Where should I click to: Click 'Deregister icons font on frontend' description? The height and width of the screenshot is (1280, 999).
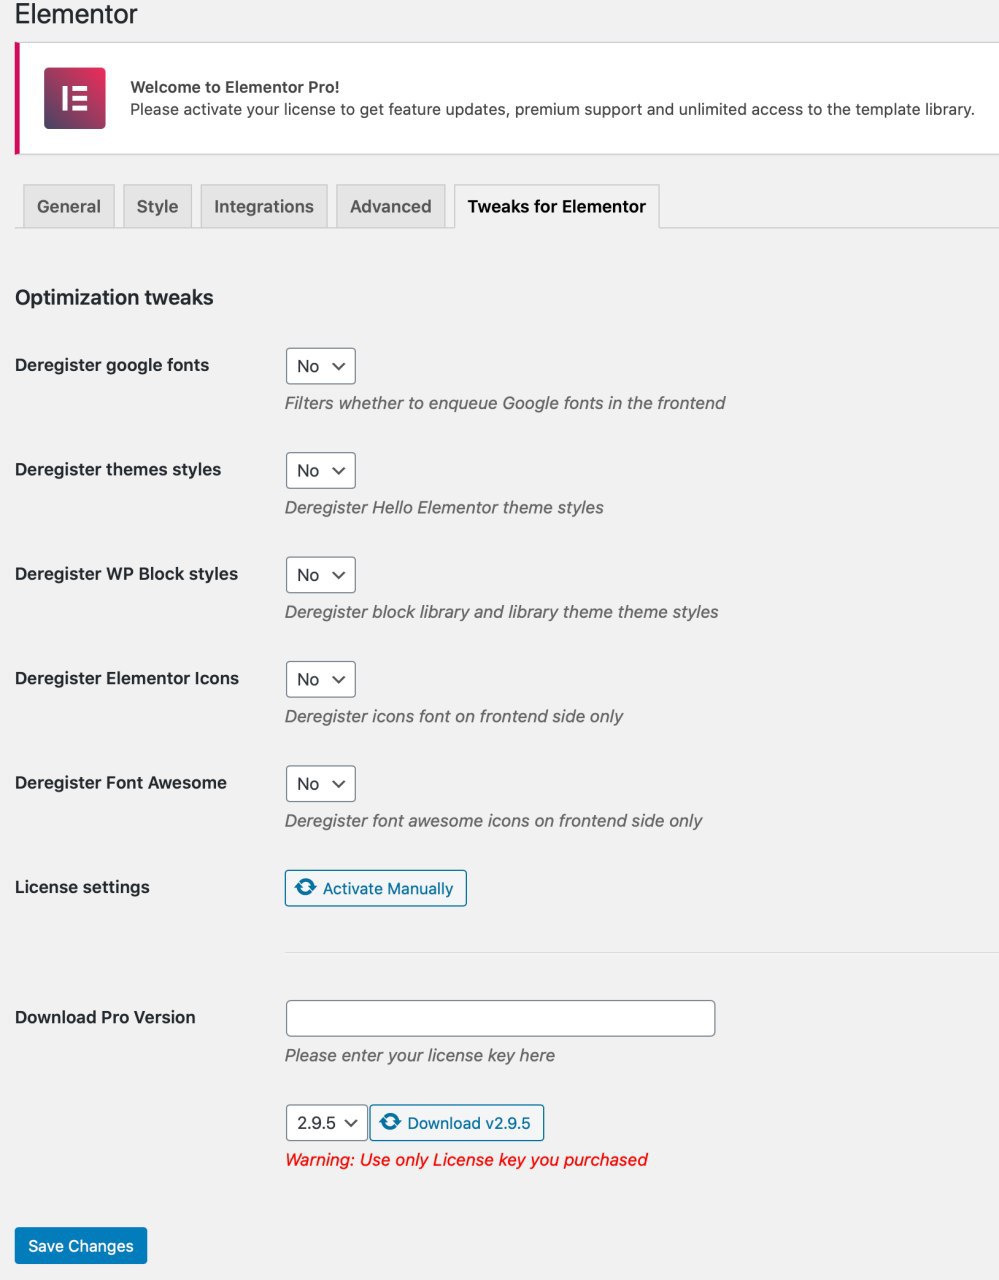coord(454,716)
